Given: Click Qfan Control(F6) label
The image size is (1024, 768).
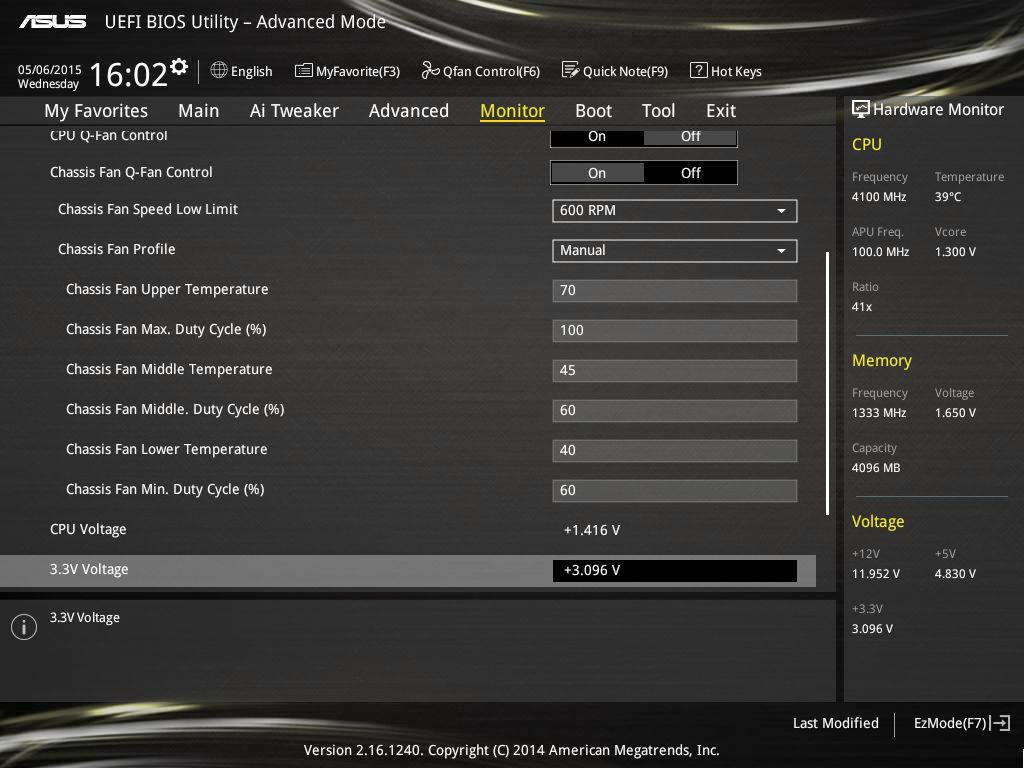Looking at the screenshot, I should (x=491, y=71).
